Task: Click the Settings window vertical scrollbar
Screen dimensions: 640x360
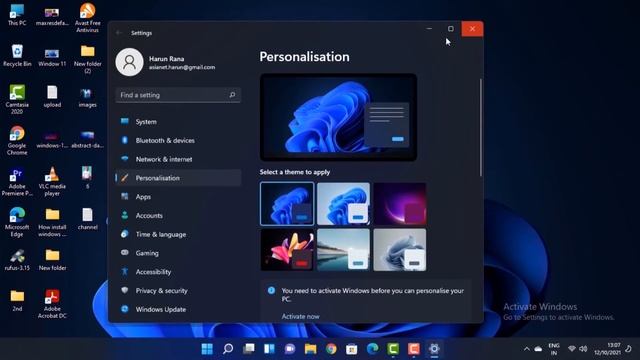Action: [481, 127]
